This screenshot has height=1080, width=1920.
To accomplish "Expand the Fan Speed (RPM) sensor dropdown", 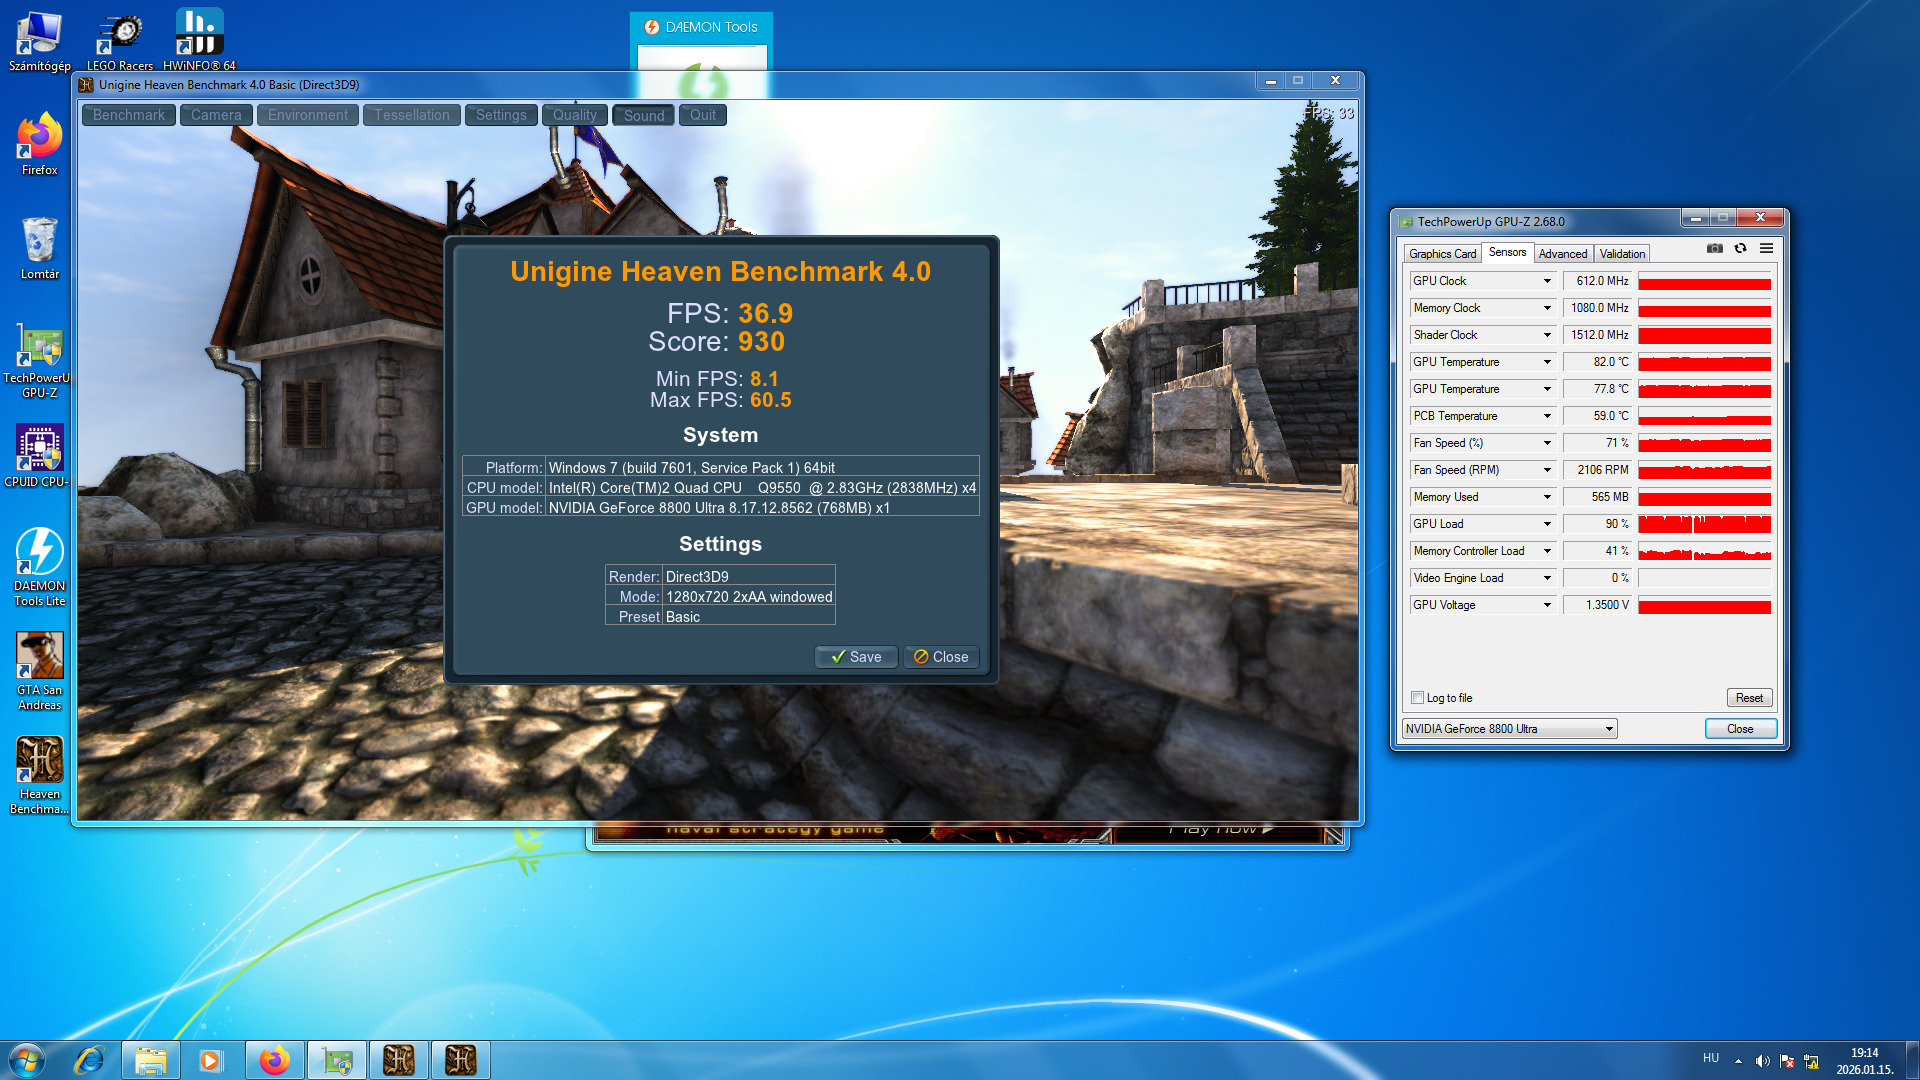I will [1546, 470].
